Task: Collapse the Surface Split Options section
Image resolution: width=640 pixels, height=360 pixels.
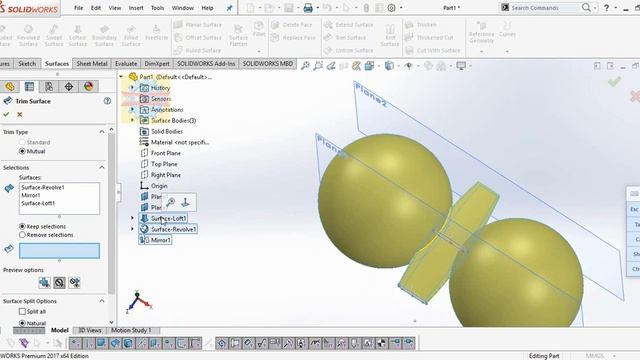Action: click(102, 301)
